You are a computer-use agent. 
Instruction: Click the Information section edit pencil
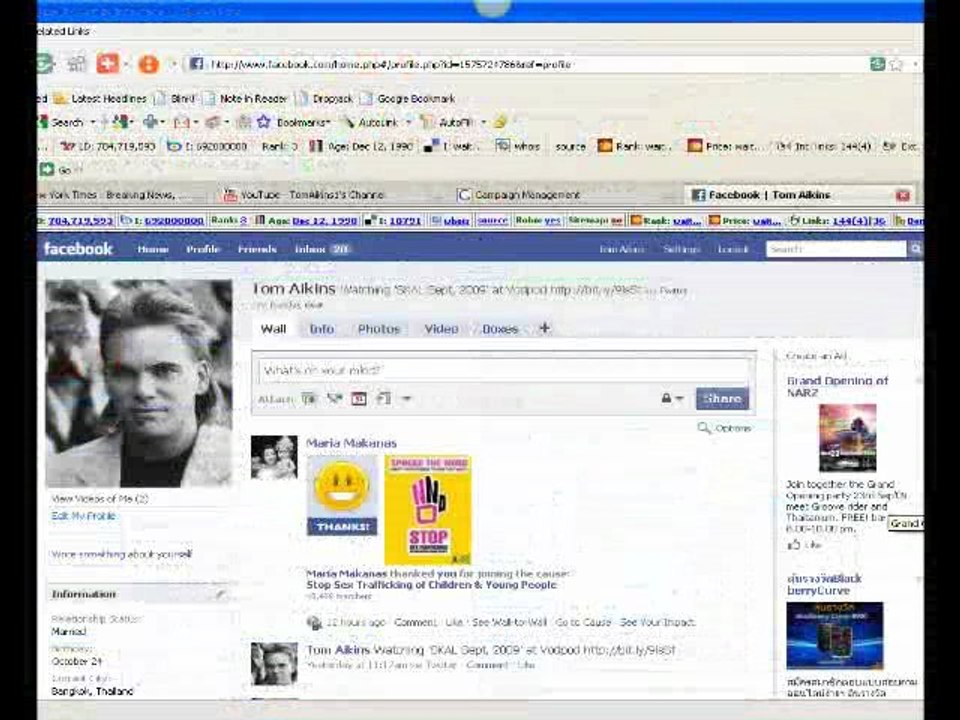tap(220, 594)
